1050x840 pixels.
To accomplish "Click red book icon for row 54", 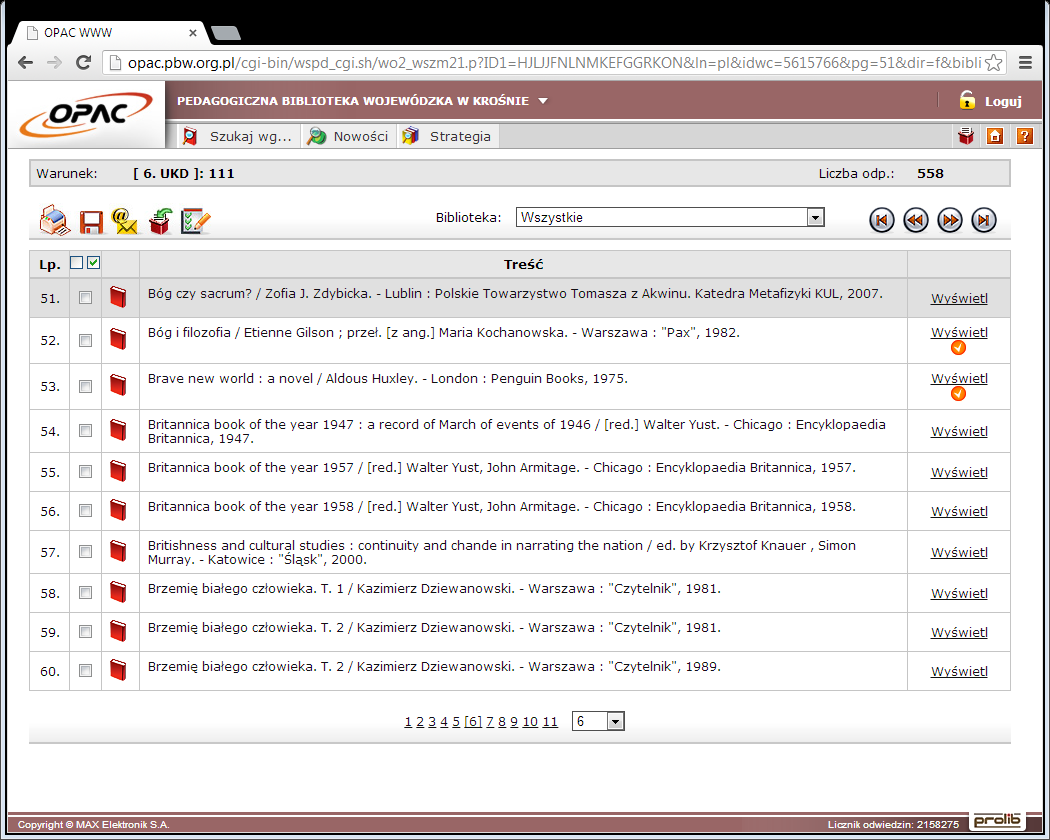I will coord(119,430).
